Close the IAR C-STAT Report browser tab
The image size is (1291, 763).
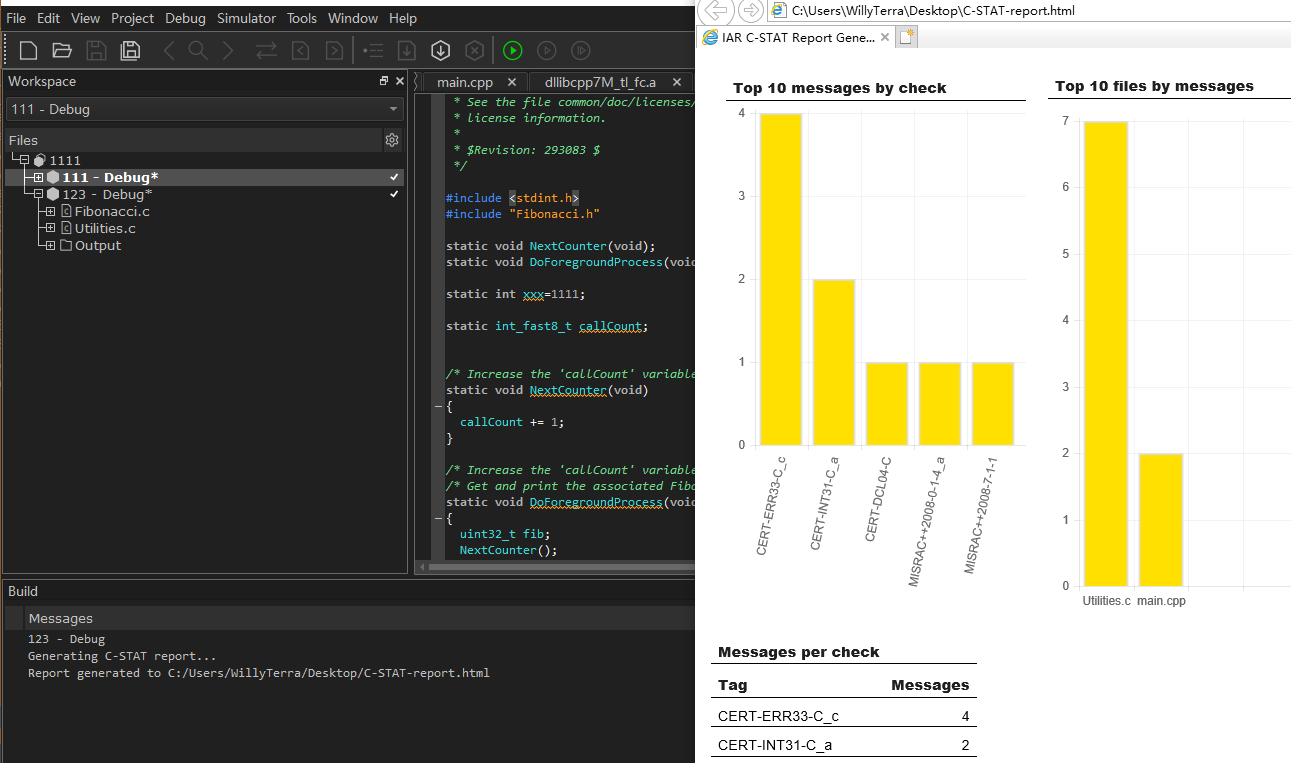click(x=884, y=37)
